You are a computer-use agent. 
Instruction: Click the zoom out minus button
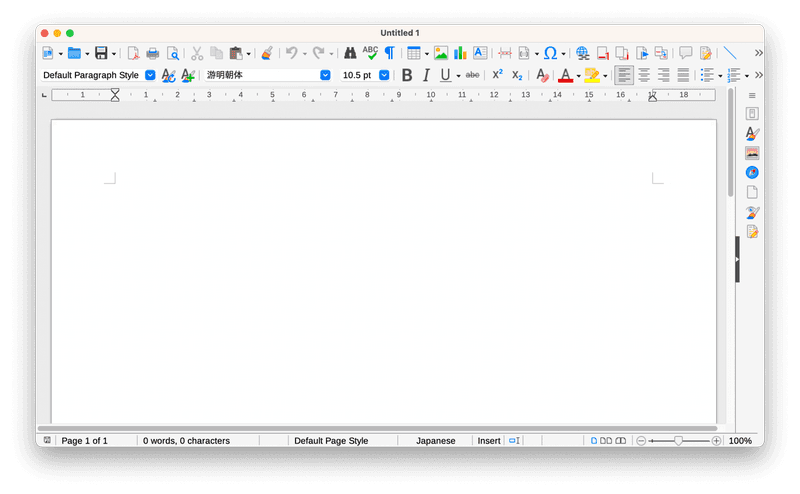tap(641, 440)
